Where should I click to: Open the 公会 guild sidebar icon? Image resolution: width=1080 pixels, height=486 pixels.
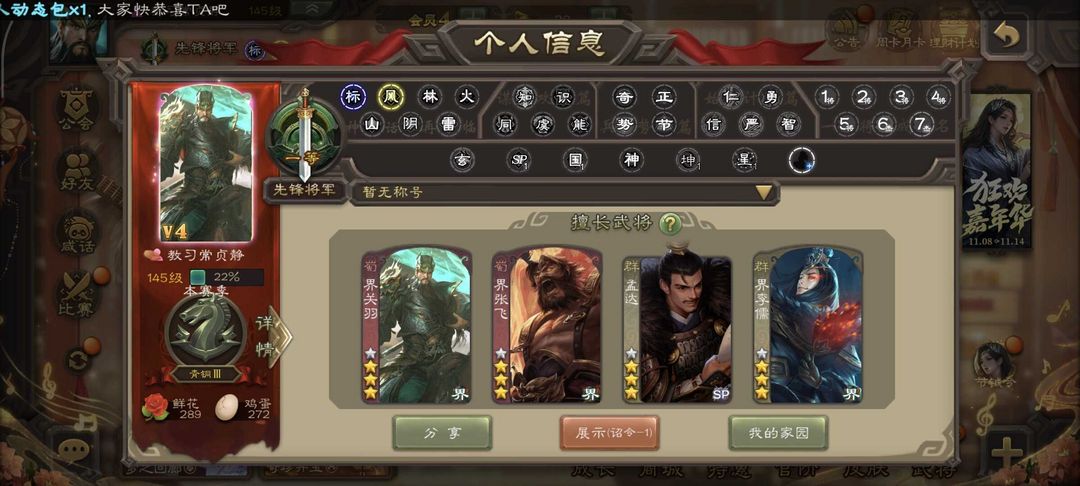click(76, 109)
